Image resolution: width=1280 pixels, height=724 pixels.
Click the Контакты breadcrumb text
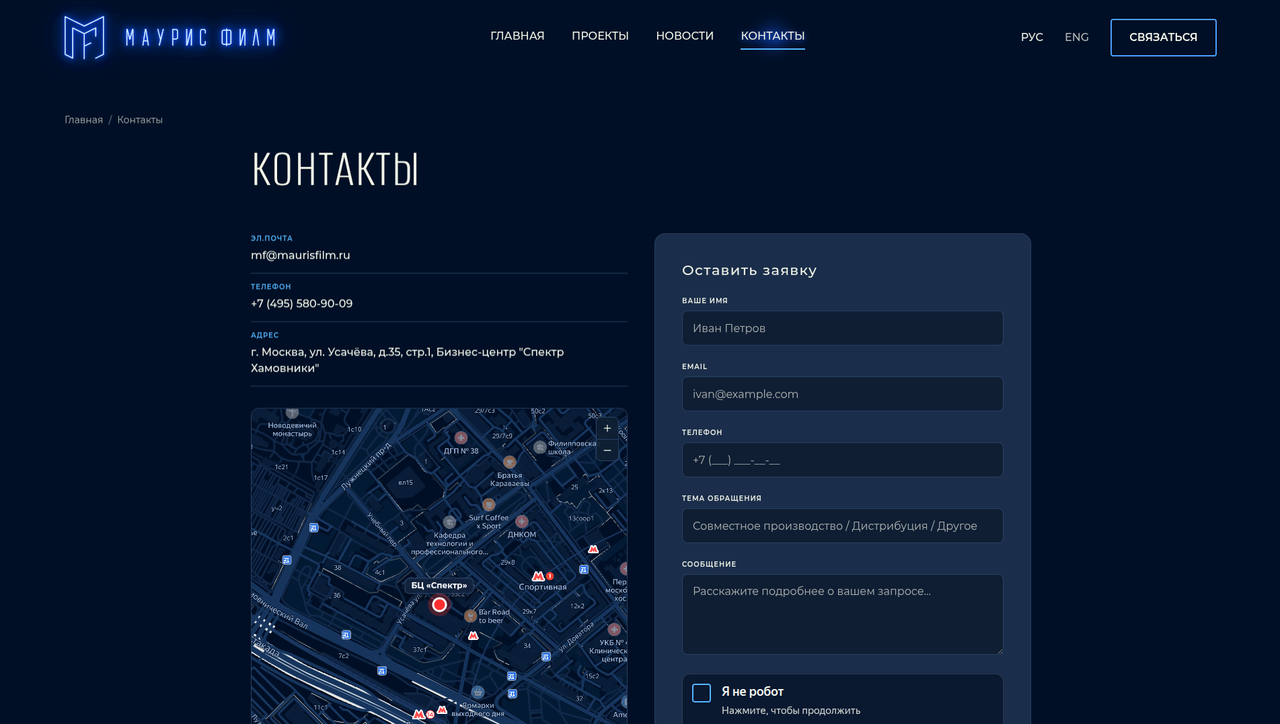point(140,120)
